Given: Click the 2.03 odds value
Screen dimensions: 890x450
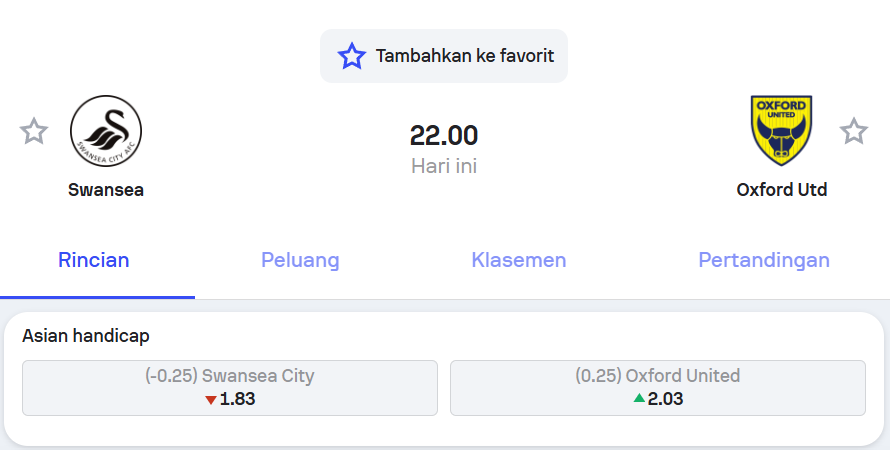Looking at the screenshot, I should [666, 399].
